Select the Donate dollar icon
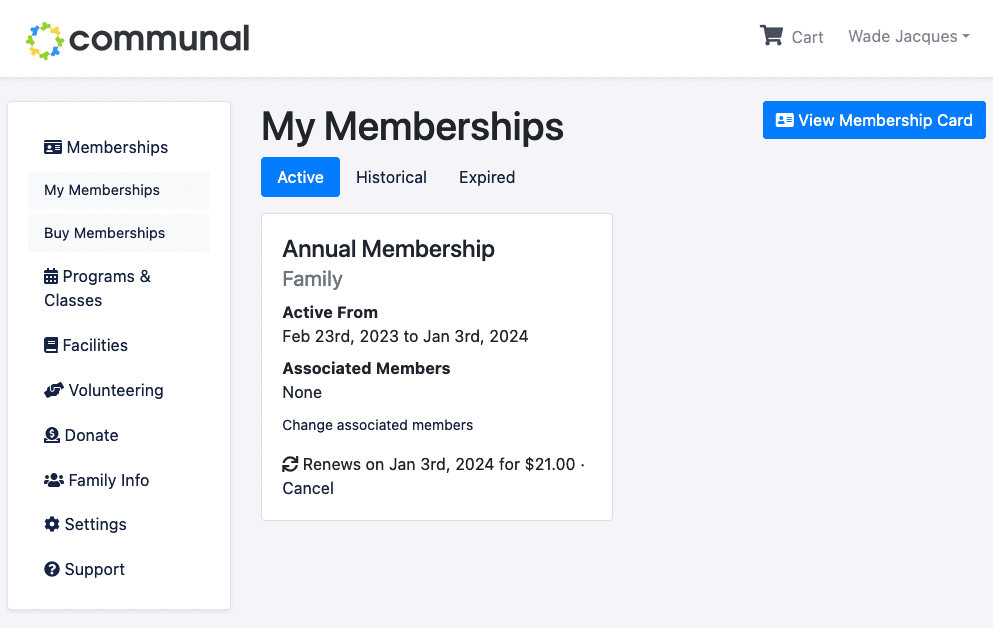The height and width of the screenshot is (628, 993). (51, 435)
